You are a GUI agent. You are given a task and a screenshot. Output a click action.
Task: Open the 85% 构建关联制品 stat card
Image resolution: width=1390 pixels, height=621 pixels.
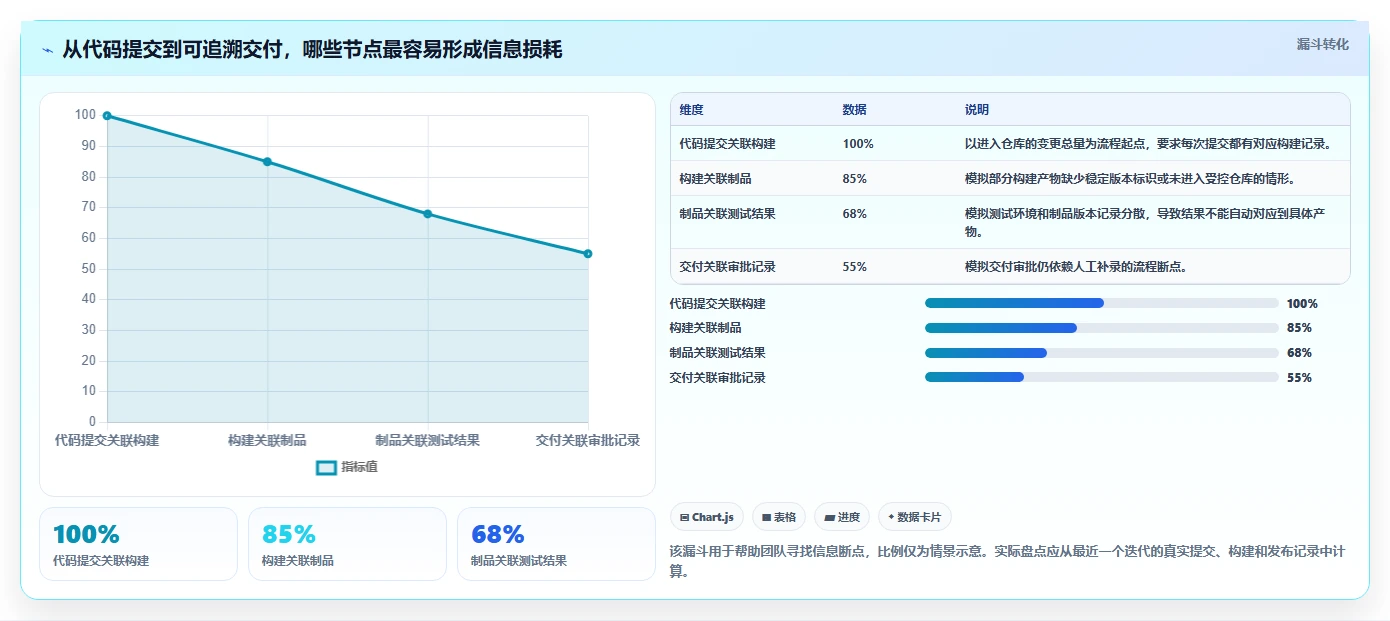(347, 544)
